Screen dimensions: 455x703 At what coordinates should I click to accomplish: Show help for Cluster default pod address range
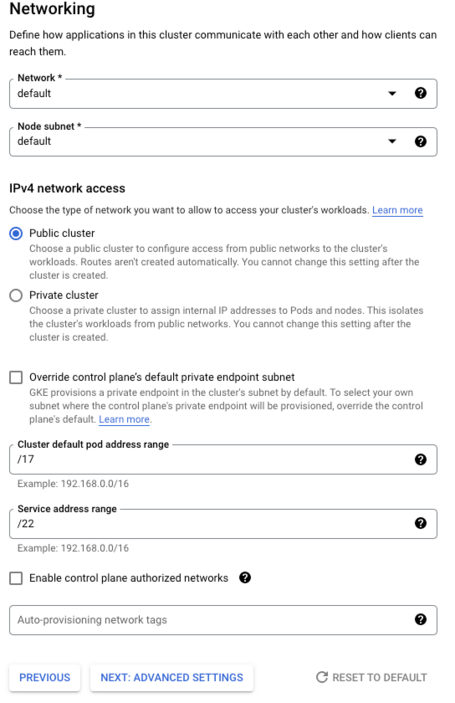(x=420, y=459)
